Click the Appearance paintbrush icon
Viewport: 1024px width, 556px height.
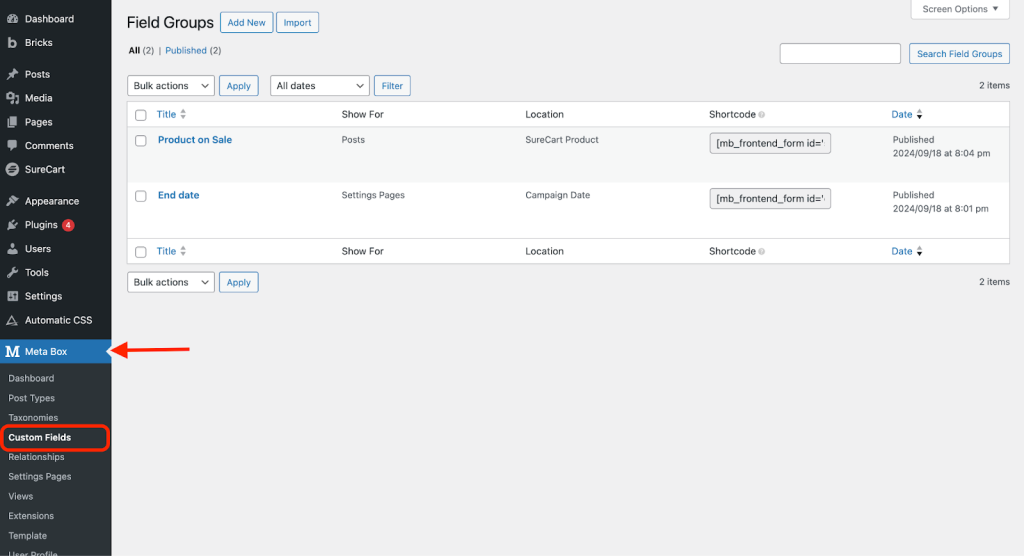click(12, 201)
